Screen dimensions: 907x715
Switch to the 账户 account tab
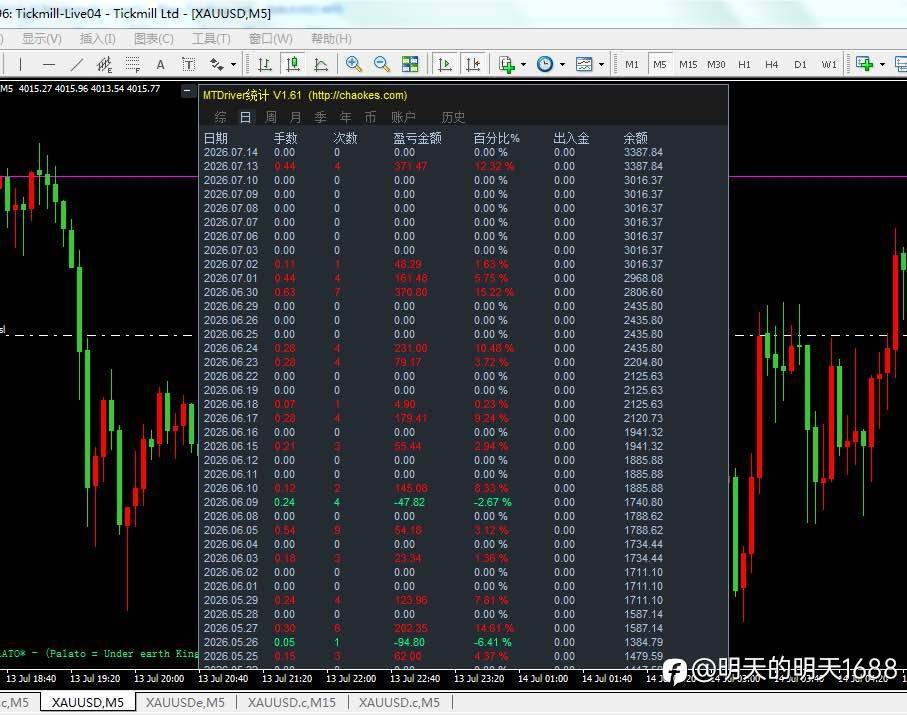point(403,117)
